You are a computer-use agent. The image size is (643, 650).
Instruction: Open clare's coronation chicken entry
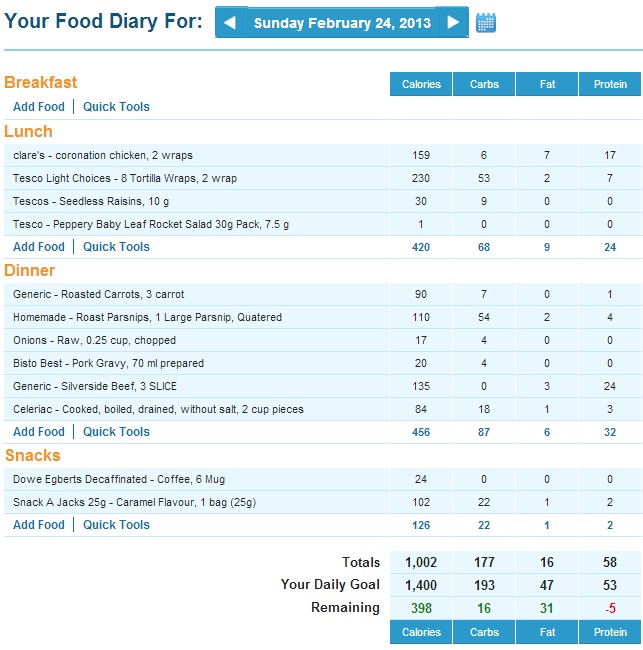(x=103, y=155)
